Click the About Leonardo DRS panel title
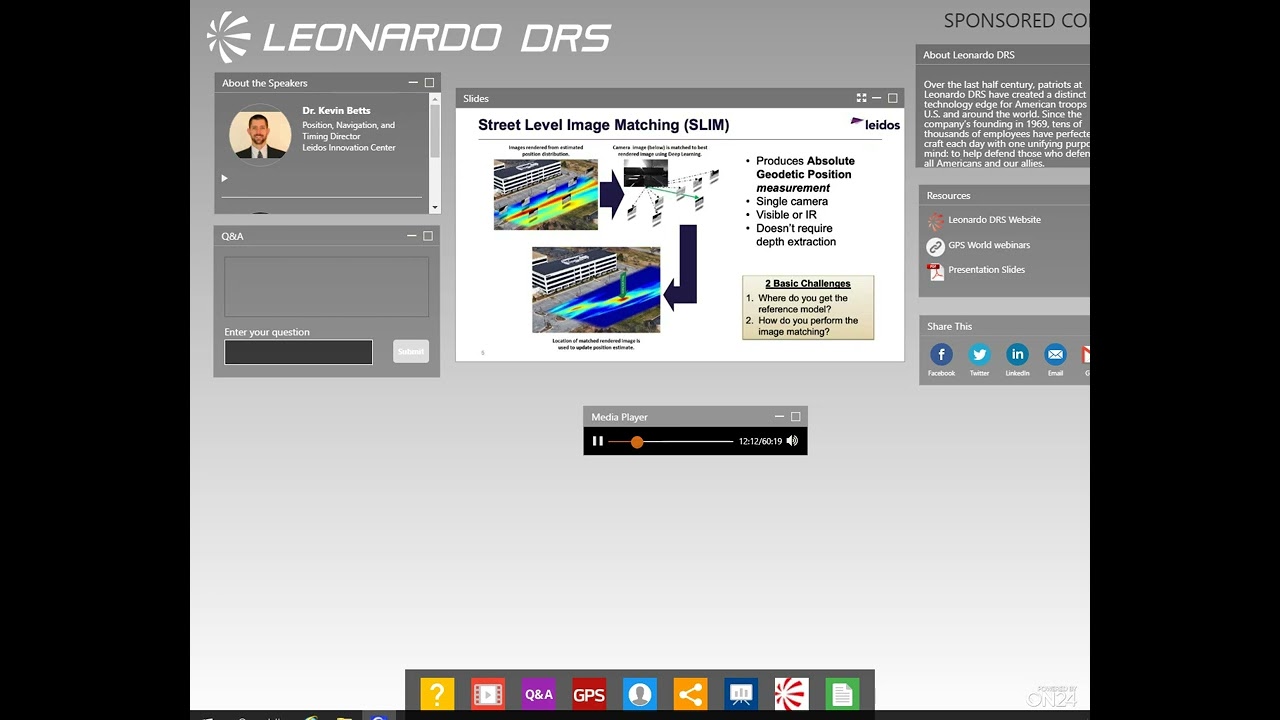This screenshot has width=1280, height=720. pos(969,55)
